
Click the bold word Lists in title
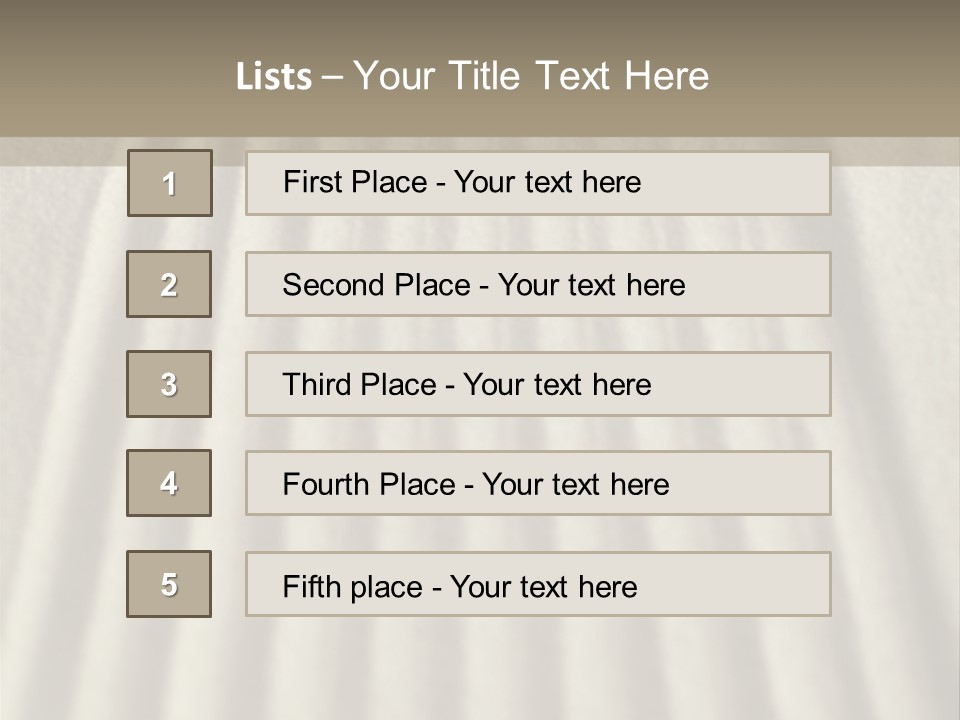click(274, 77)
